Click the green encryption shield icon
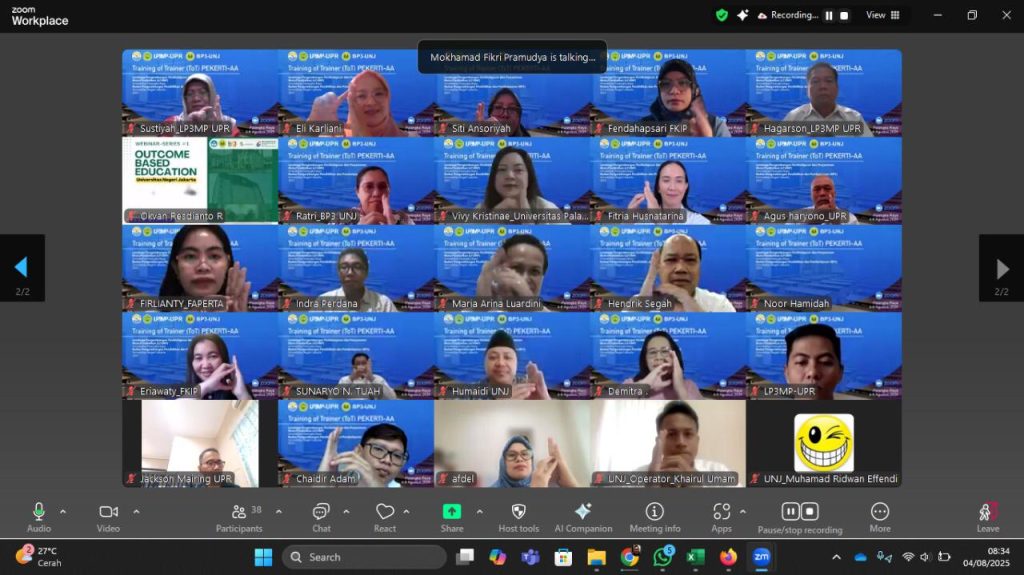The width and height of the screenshot is (1024, 575). click(x=722, y=15)
